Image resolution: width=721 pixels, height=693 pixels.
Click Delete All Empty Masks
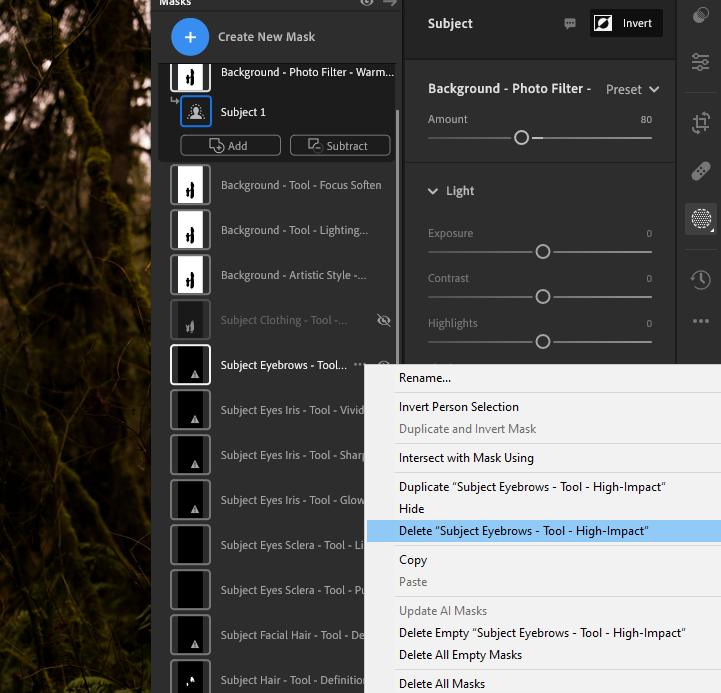click(460, 655)
